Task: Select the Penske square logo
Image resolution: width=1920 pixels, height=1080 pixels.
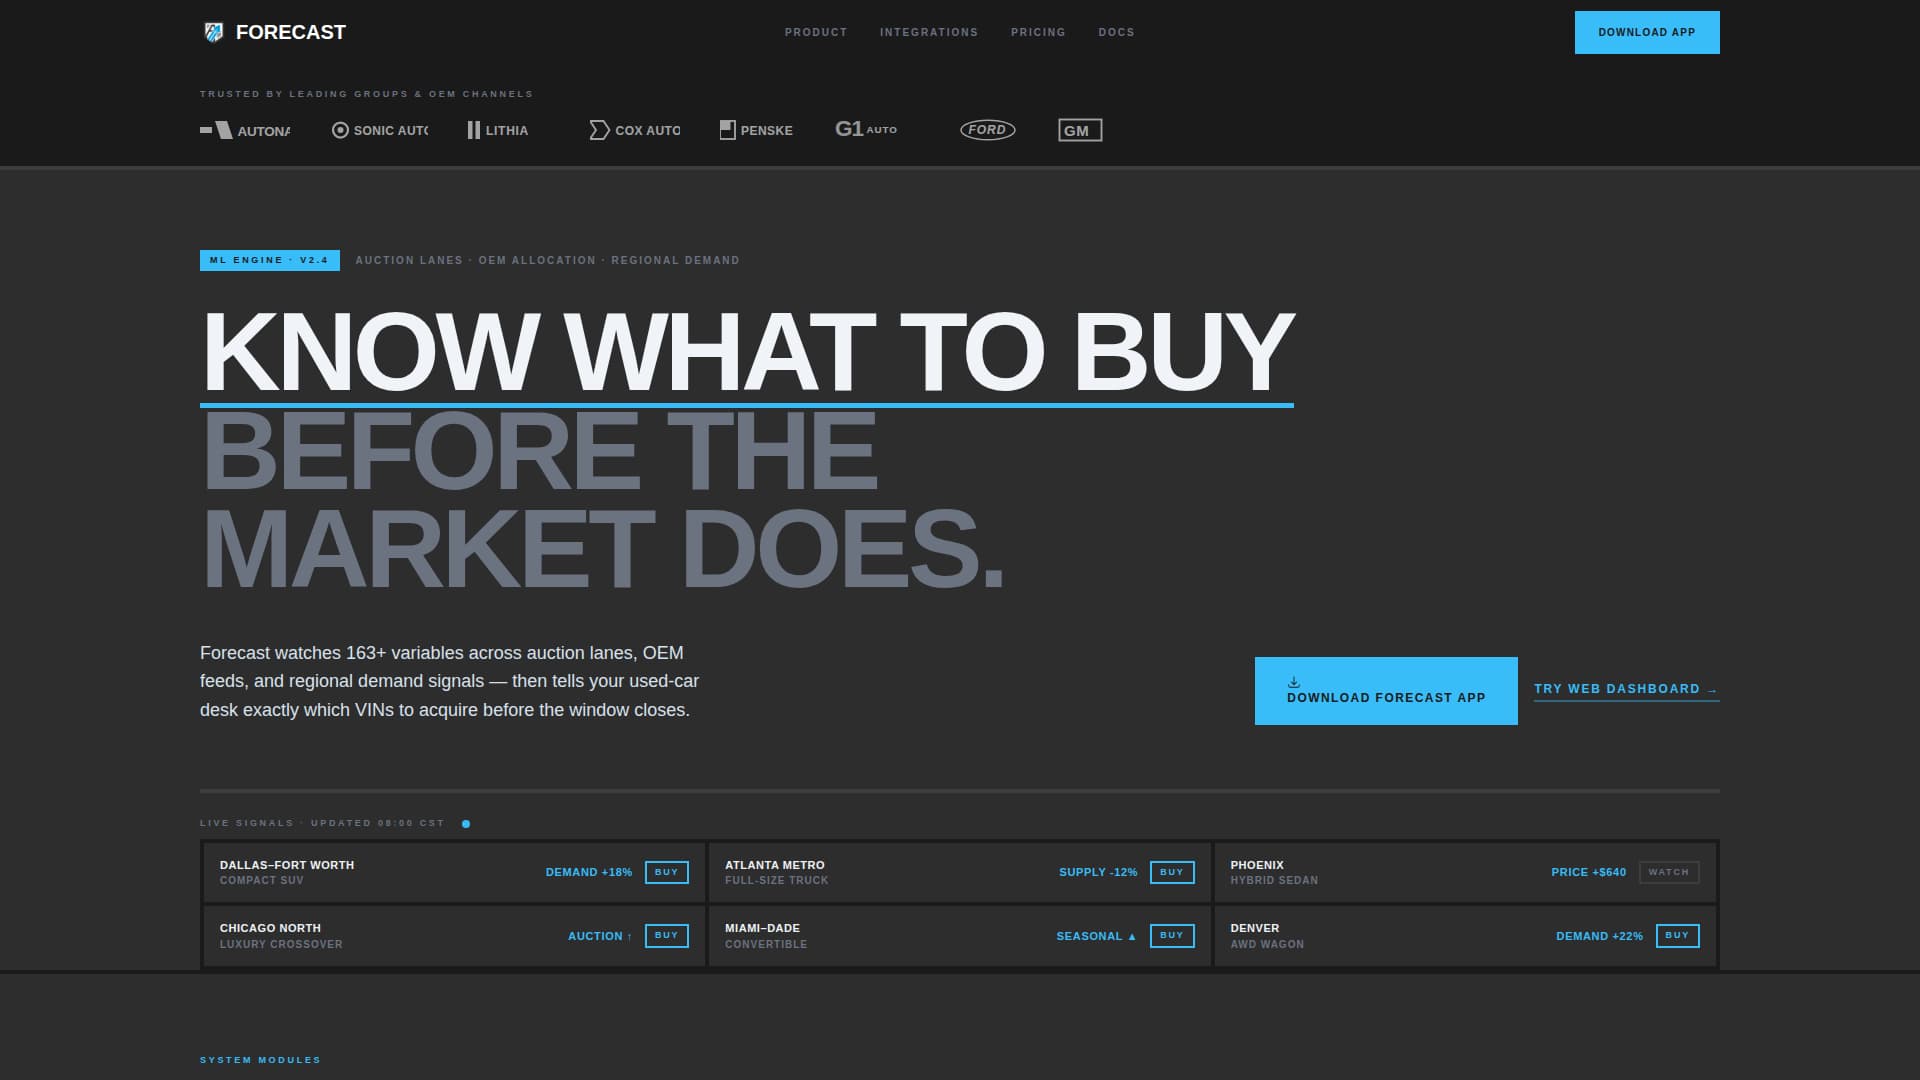Action: [x=727, y=129]
